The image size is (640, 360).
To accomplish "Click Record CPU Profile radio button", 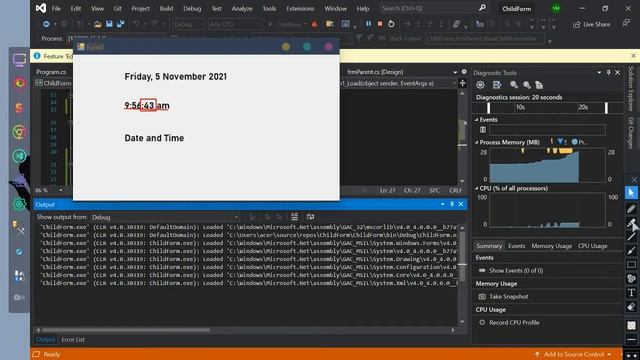I will point(482,322).
